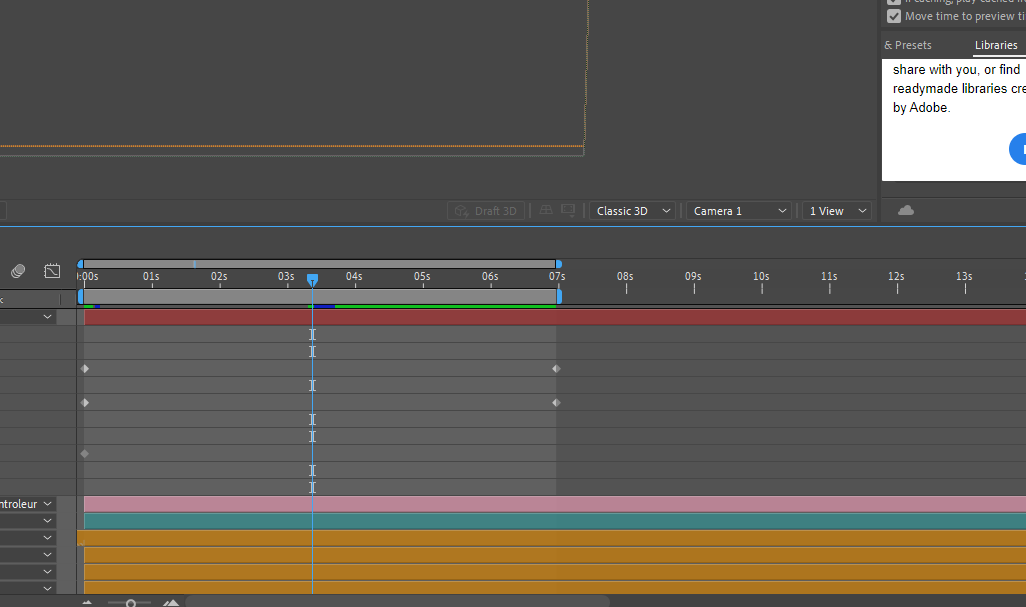Open parent dropdown on the red layer row
Viewport: 1026px width, 607px height.
[47, 317]
